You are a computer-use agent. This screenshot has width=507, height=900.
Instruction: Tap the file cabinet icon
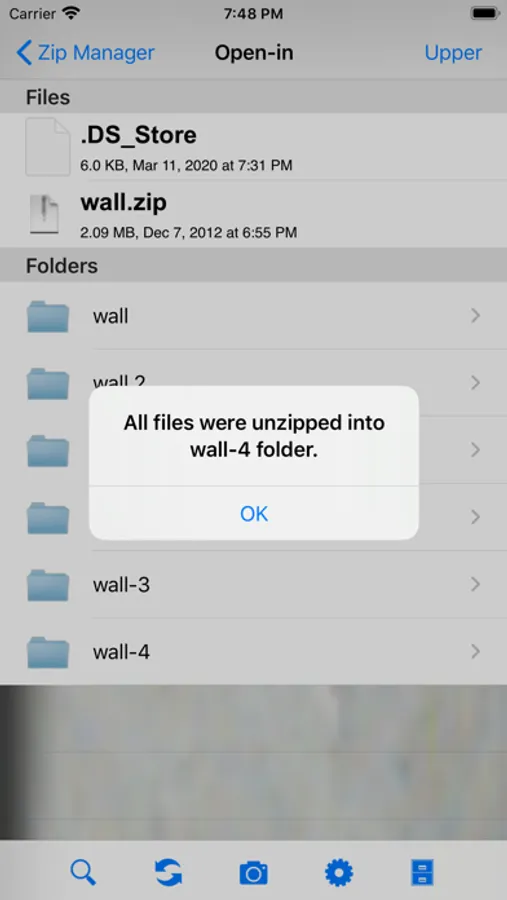(x=423, y=872)
